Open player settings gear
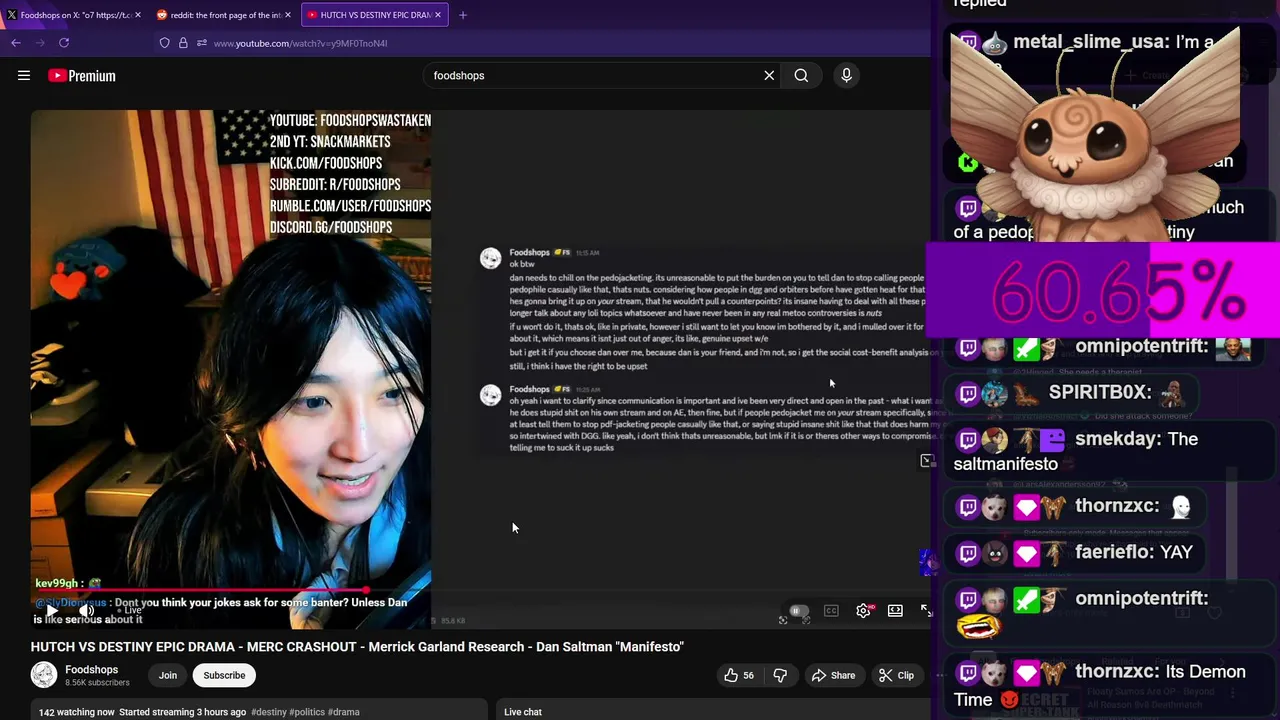The width and height of the screenshot is (1280, 720). [863, 611]
